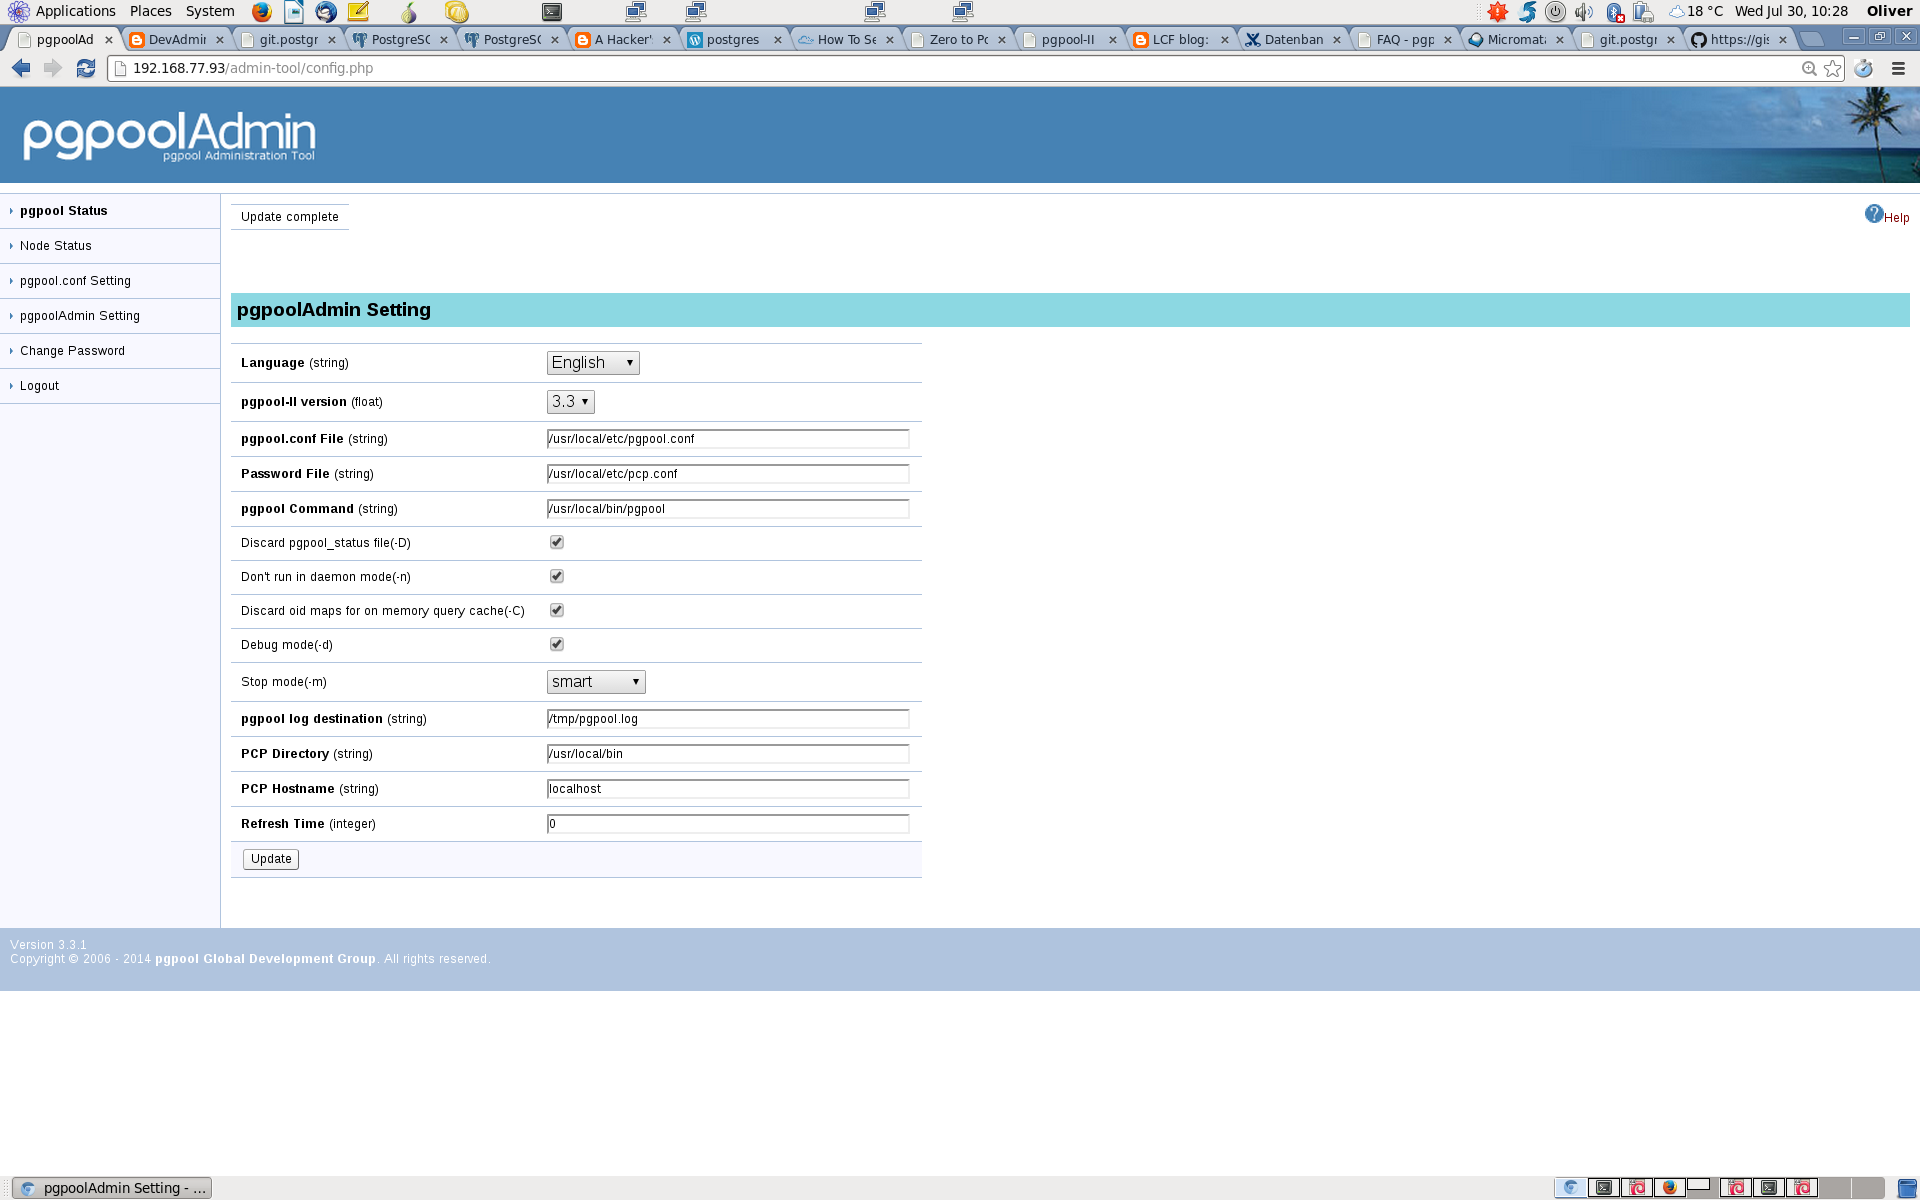1920x1200 pixels.
Task: Switch to the Datenban browser tab
Action: click(x=1293, y=40)
